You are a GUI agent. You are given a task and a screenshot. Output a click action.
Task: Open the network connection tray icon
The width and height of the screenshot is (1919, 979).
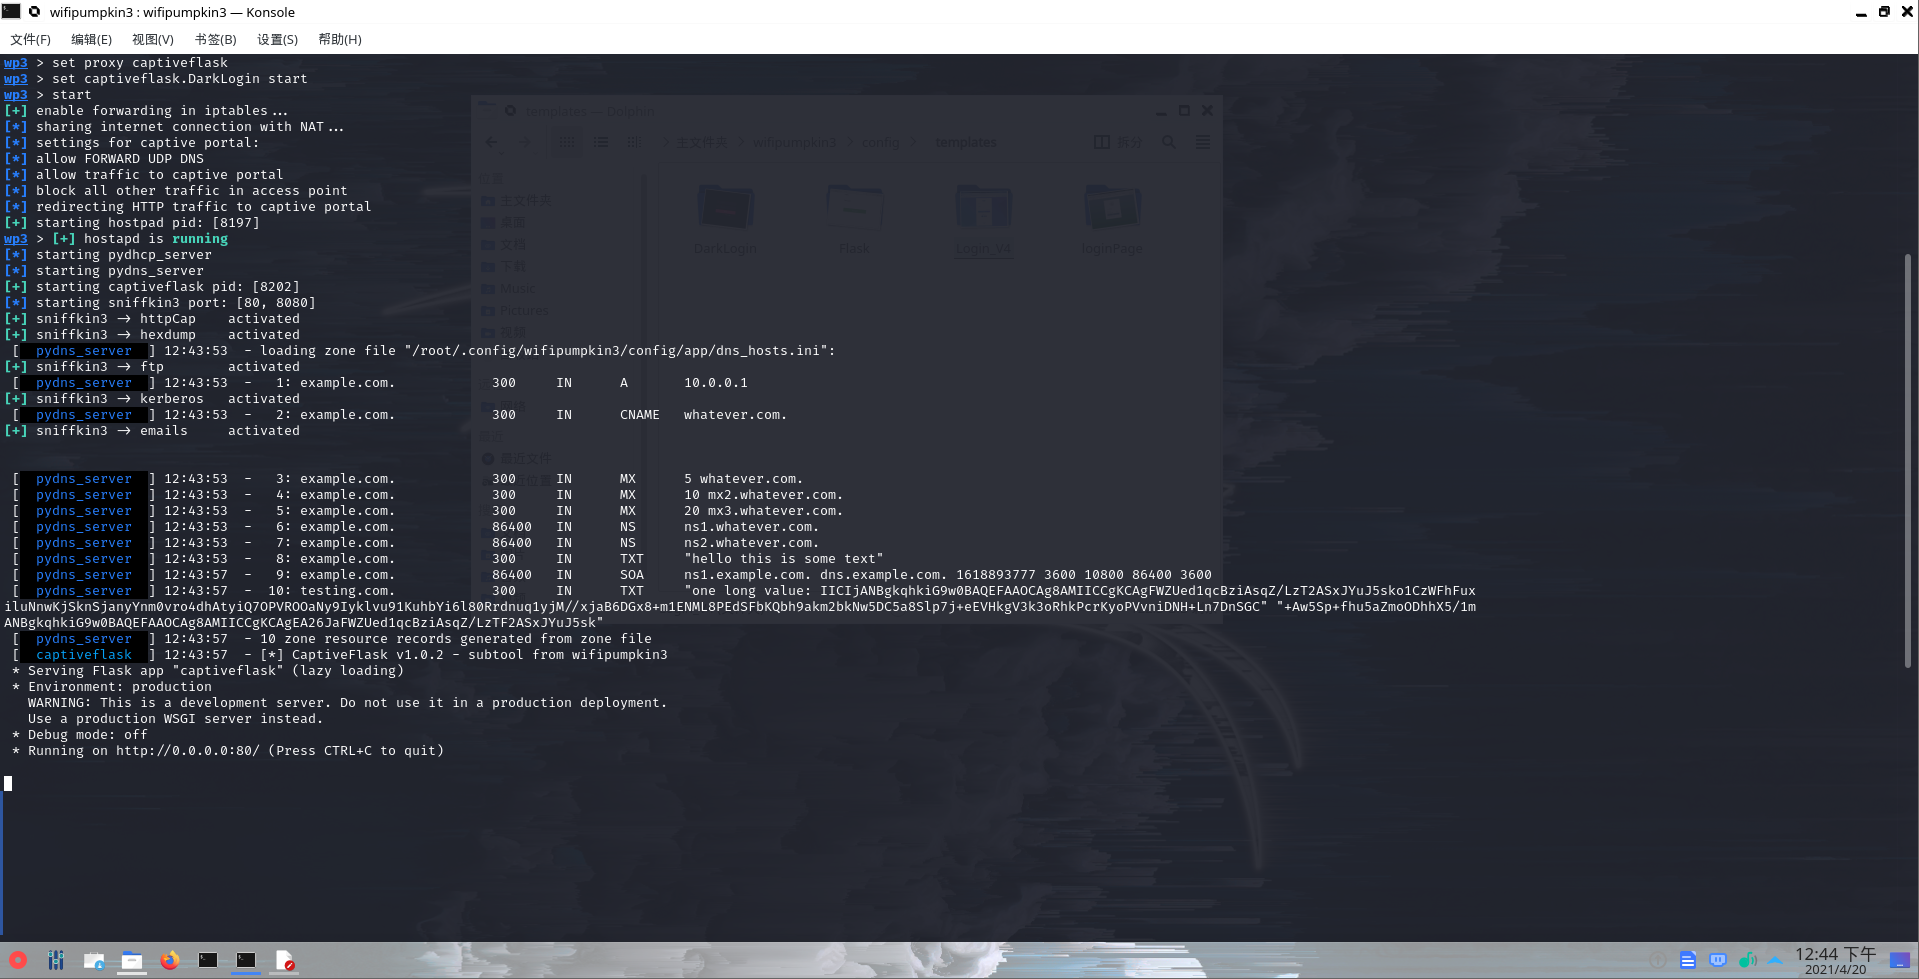(1718, 960)
